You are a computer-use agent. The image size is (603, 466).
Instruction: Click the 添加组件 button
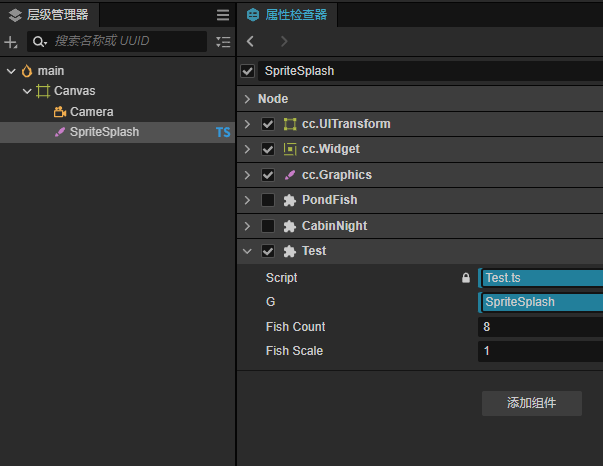(x=531, y=403)
